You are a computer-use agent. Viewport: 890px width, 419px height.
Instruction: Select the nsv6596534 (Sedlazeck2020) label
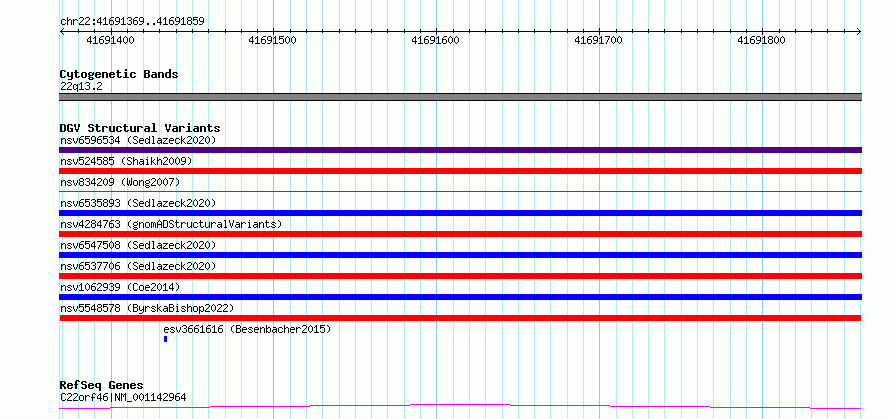[138, 140]
